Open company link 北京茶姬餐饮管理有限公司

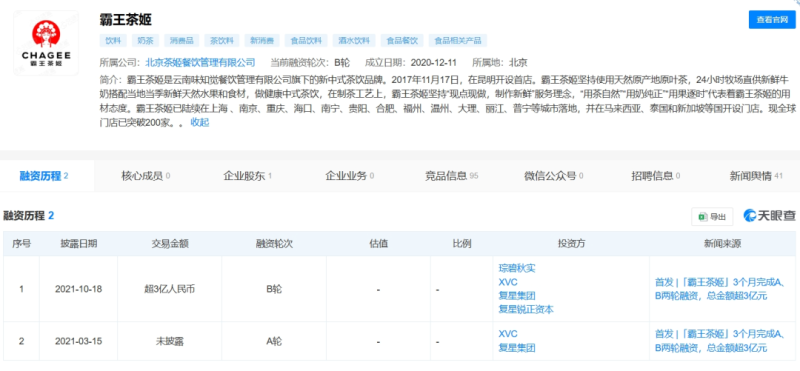[201, 63]
